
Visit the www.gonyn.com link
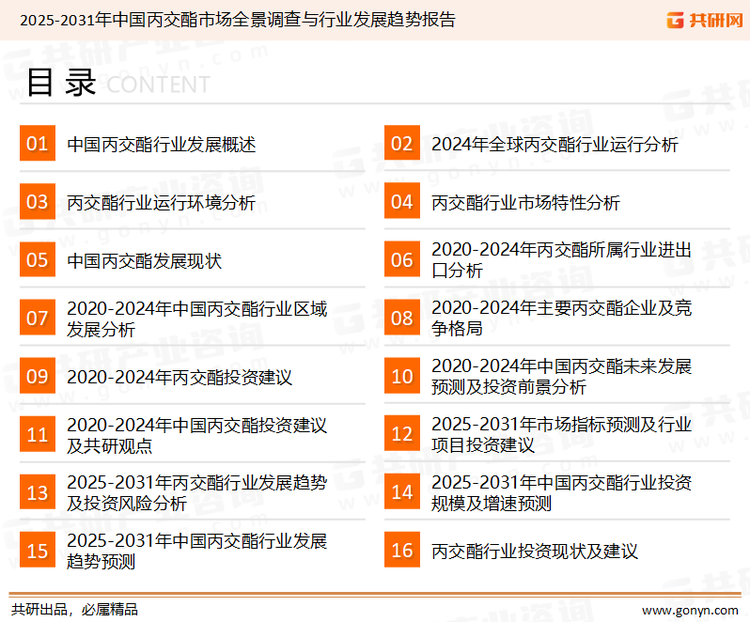(690, 611)
